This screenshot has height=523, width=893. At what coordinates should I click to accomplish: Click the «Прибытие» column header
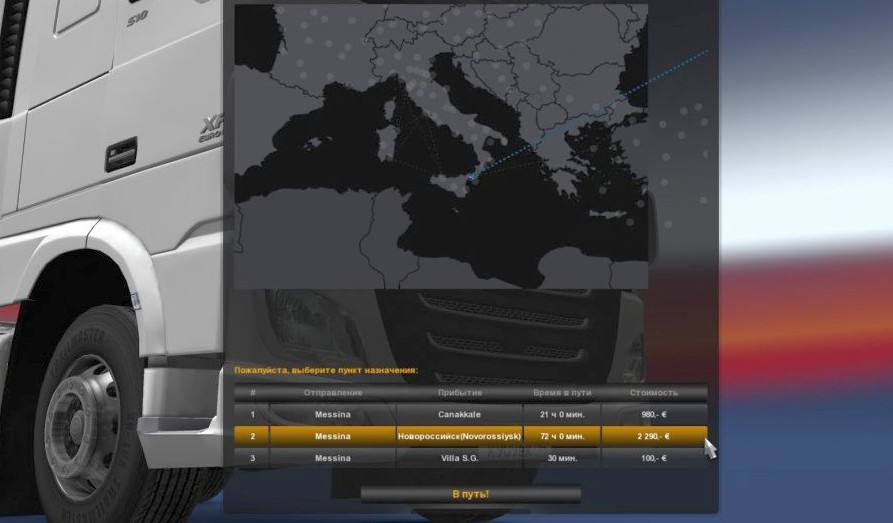pyautogui.click(x=459, y=393)
